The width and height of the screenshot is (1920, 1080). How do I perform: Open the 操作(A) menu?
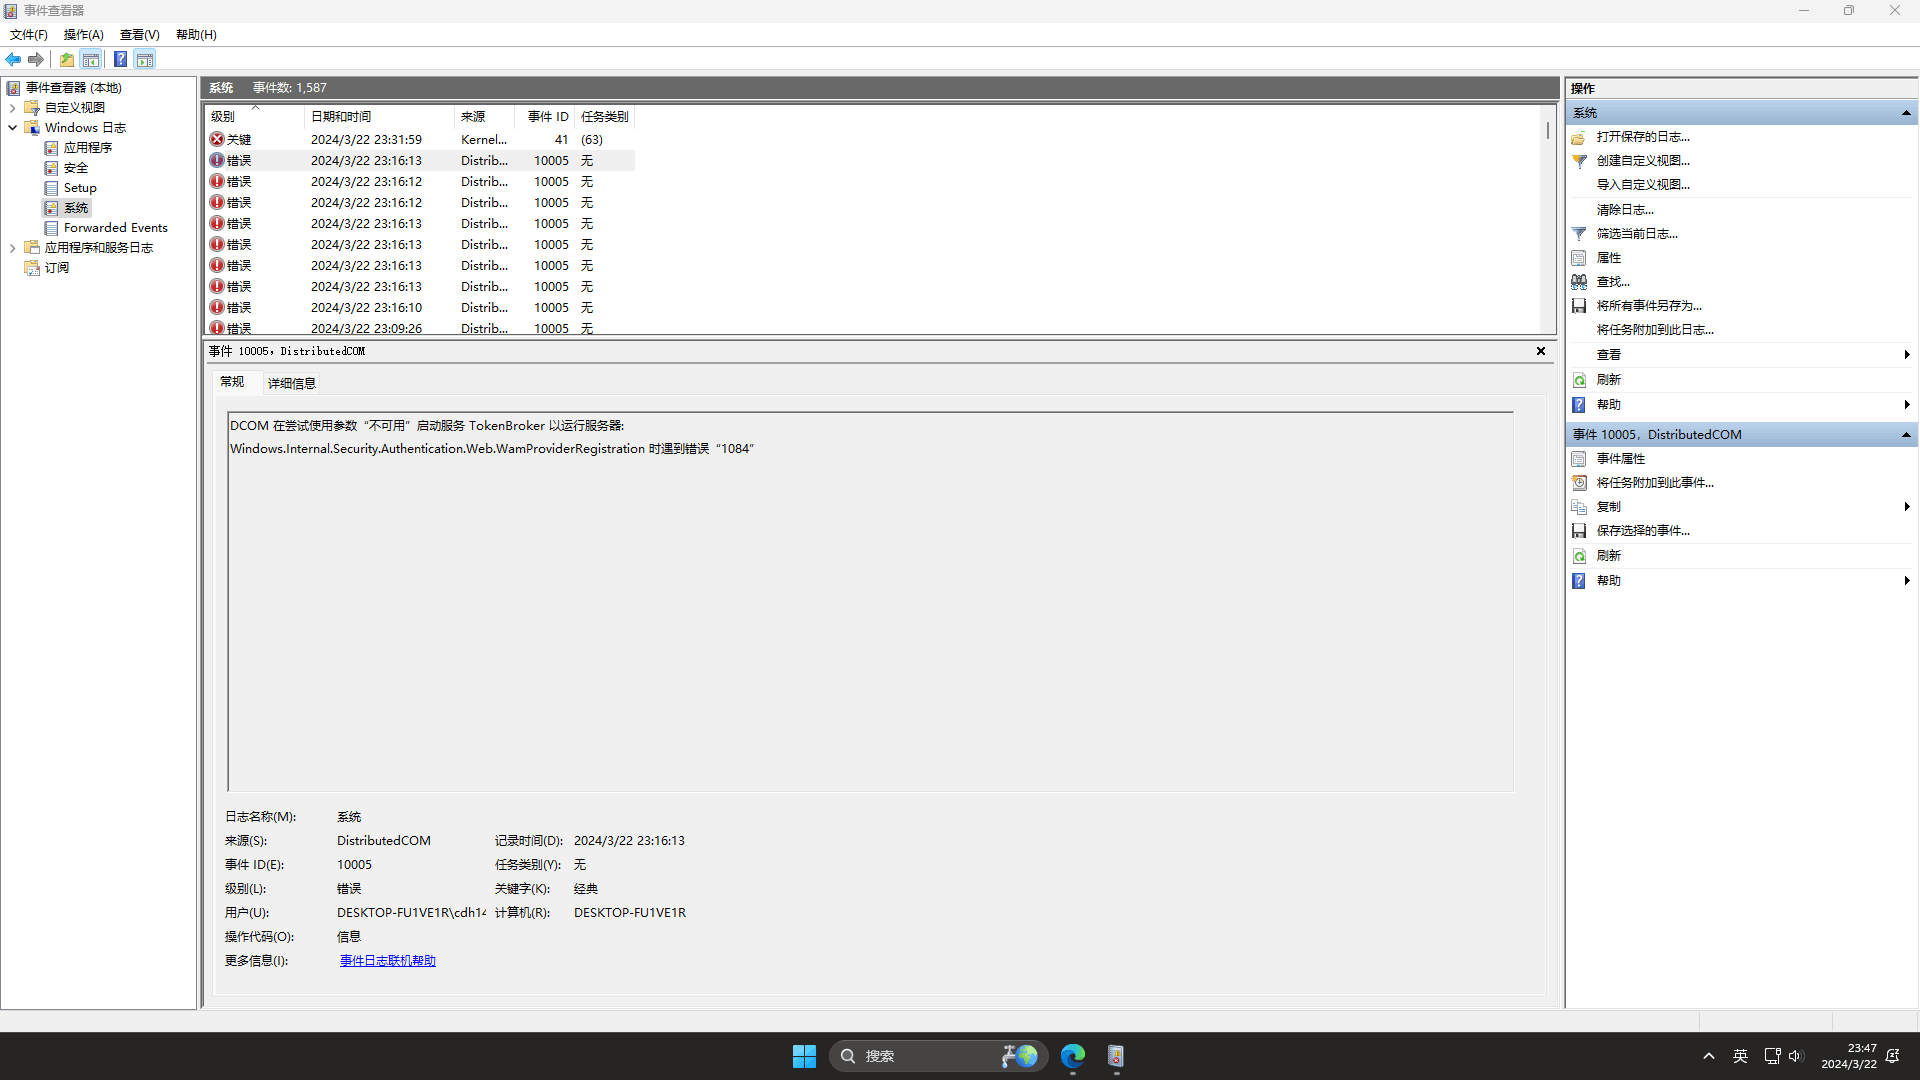coord(83,34)
